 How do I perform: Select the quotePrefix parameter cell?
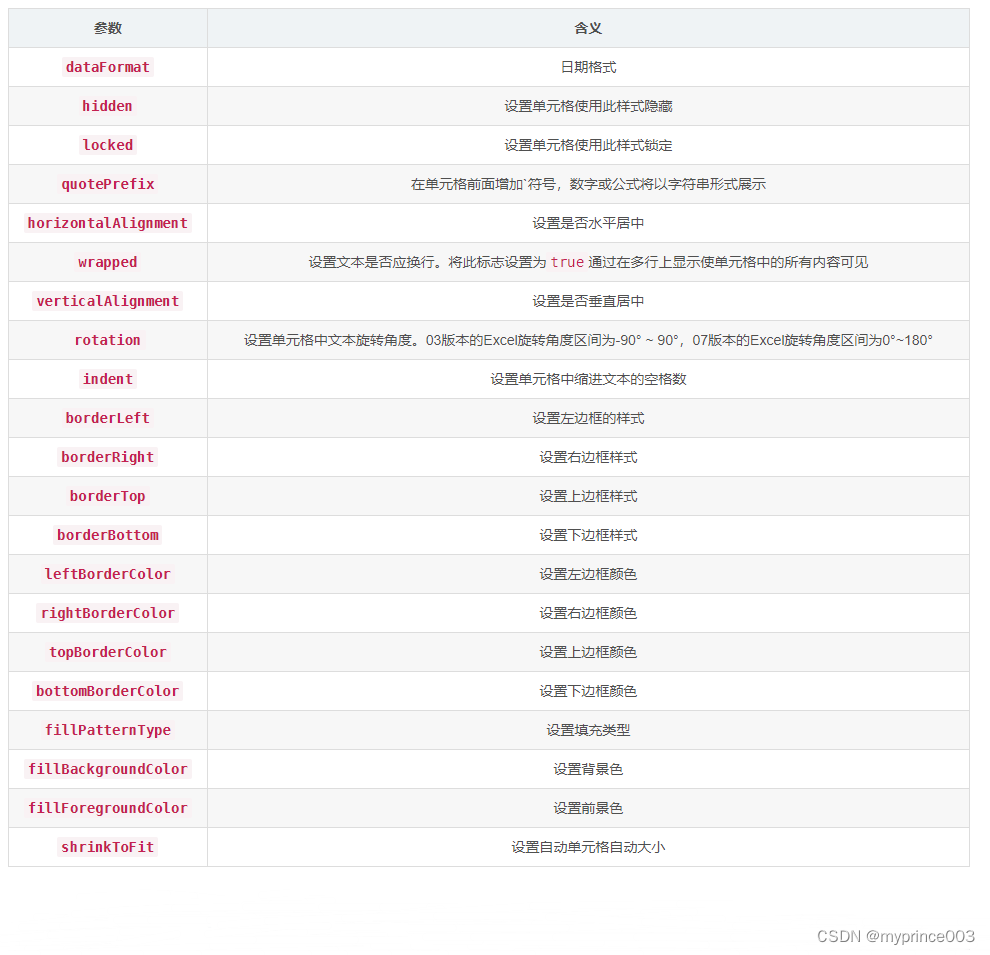pyautogui.click(x=107, y=184)
